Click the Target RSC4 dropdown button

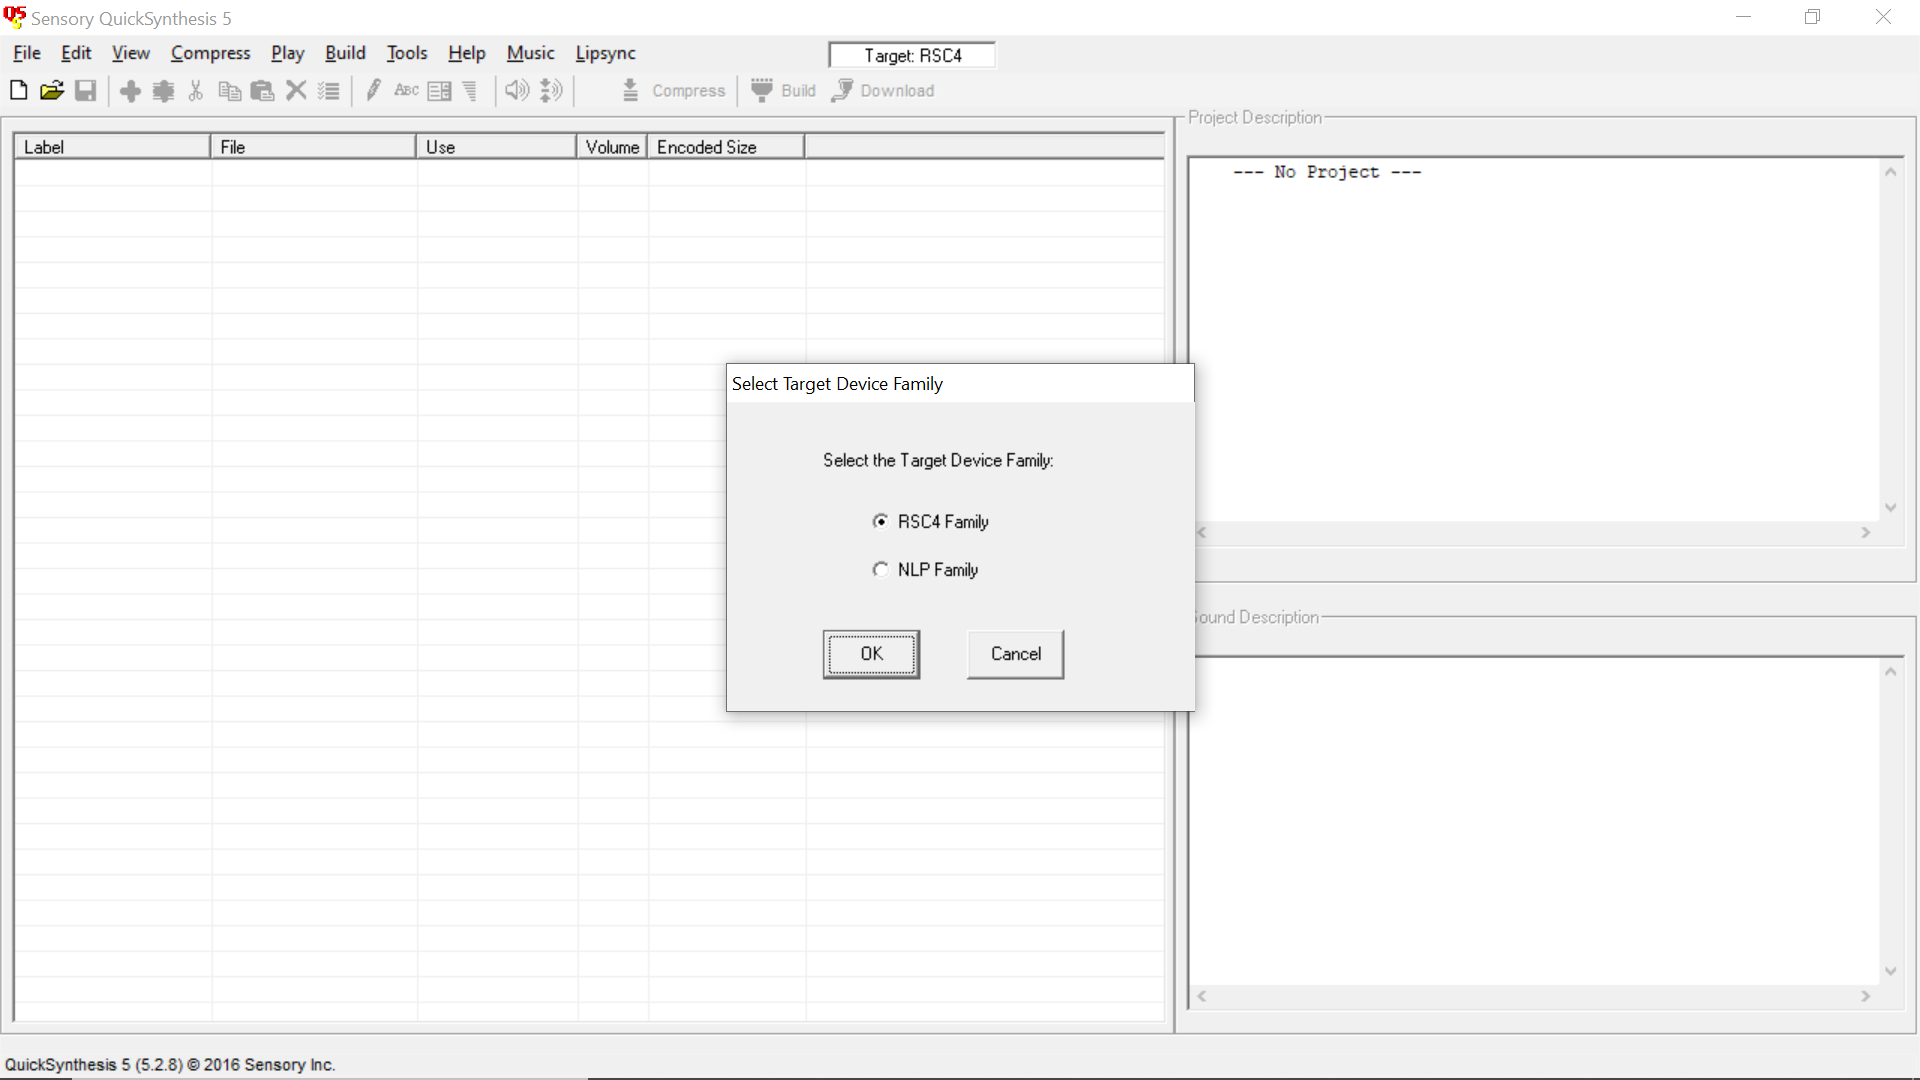914,54
